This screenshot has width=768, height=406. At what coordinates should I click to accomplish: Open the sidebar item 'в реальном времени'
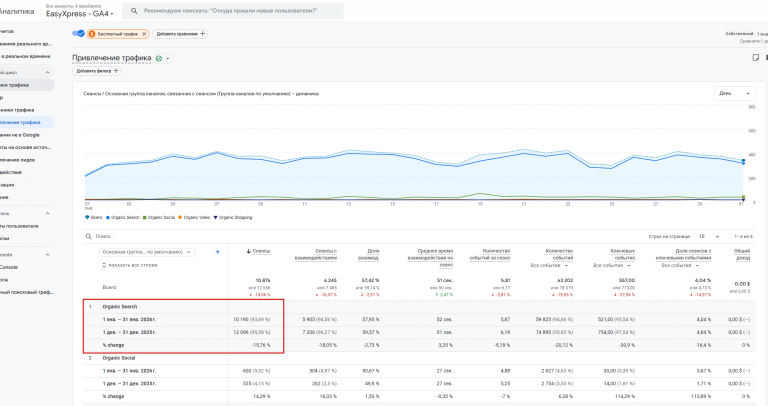pos(25,56)
